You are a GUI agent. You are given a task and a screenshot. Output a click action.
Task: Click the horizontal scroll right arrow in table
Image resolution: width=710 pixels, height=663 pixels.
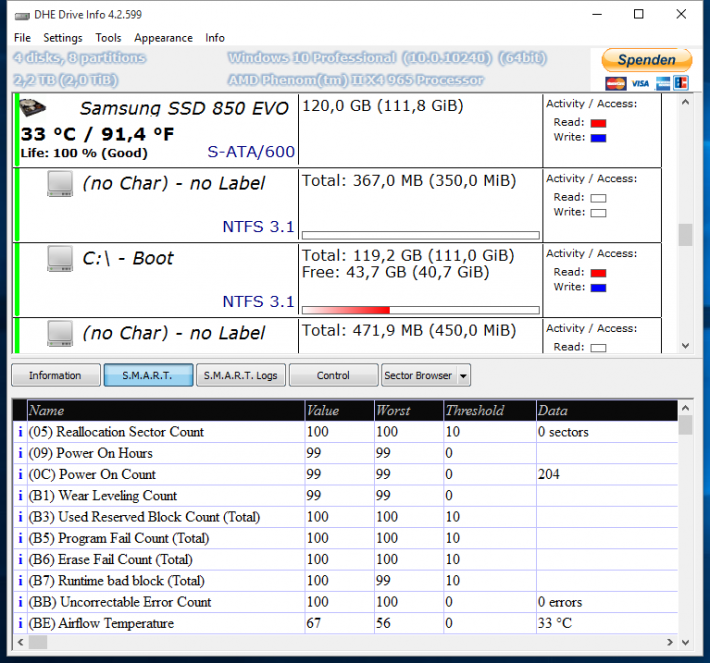pyautogui.click(x=670, y=642)
